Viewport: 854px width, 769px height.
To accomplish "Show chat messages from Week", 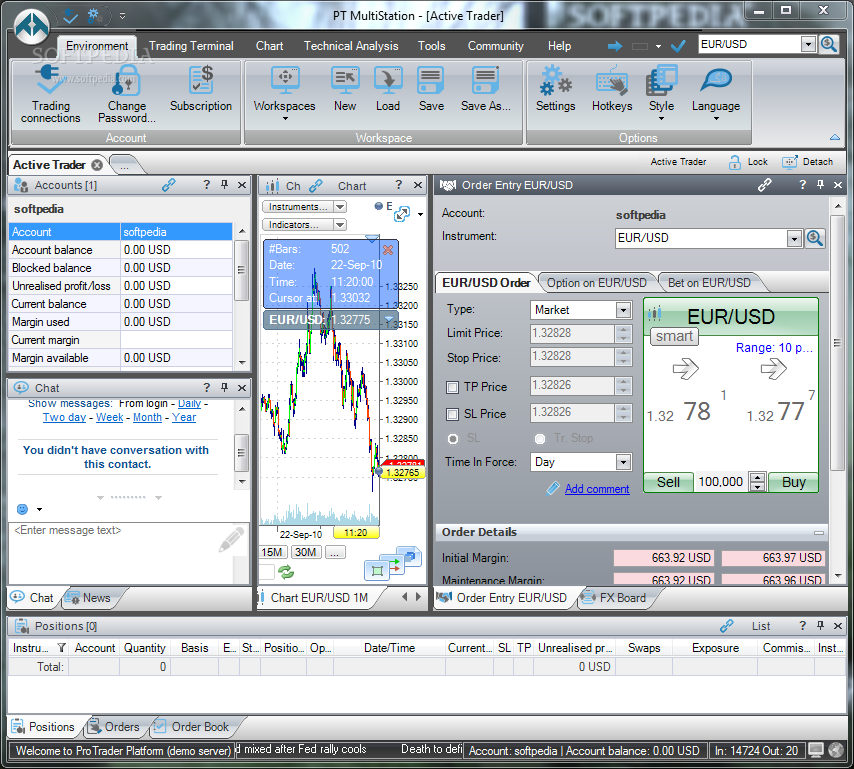I will (109, 417).
